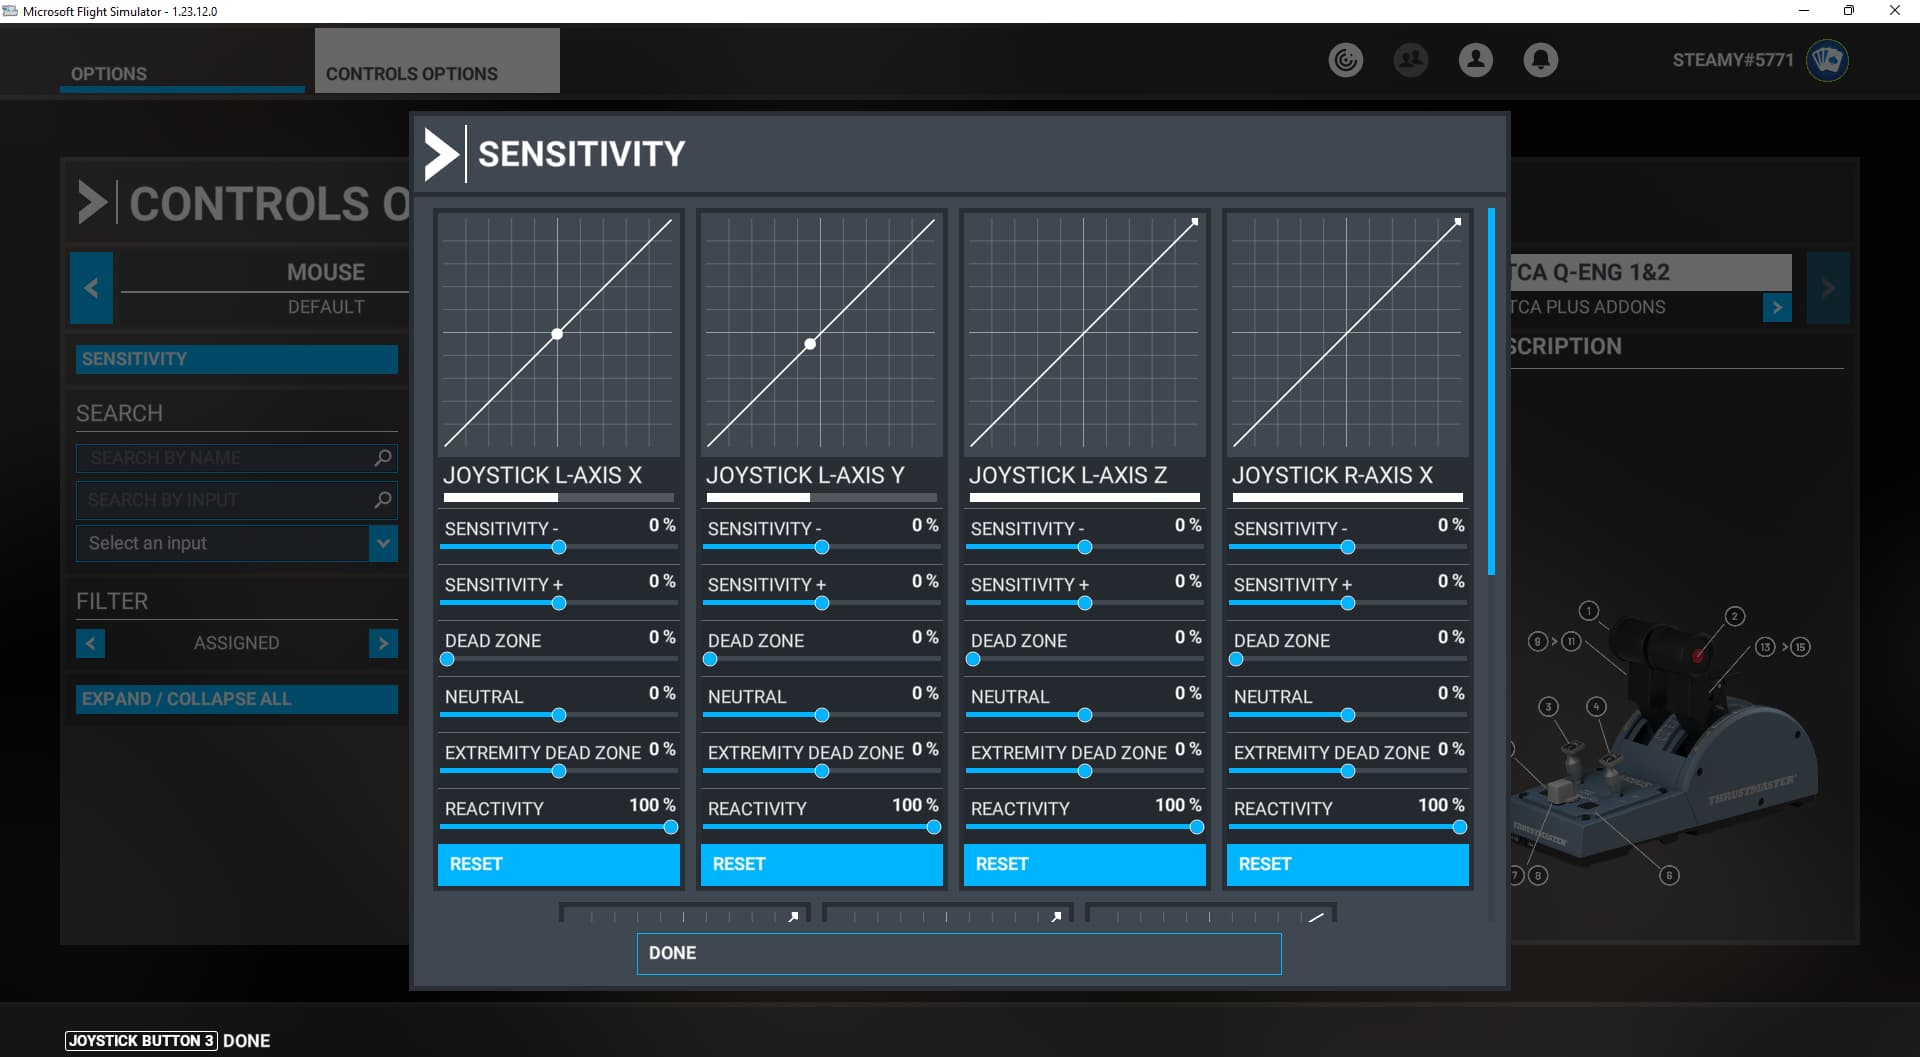This screenshot has width=1920, height=1057.
Task: Click the sensitivity panel arrow logo
Action: 441,154
